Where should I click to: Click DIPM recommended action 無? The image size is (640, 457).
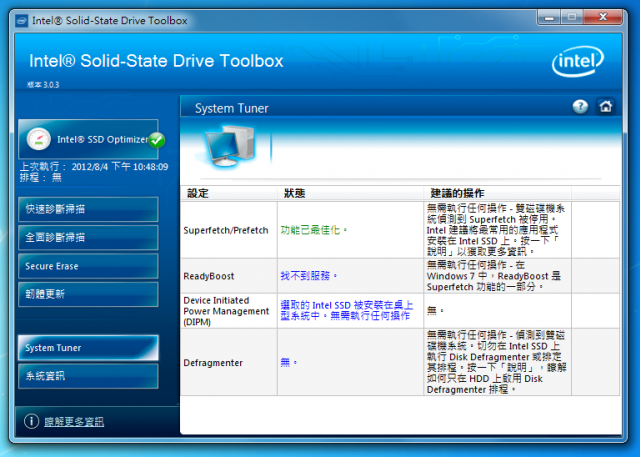point(435,311)
